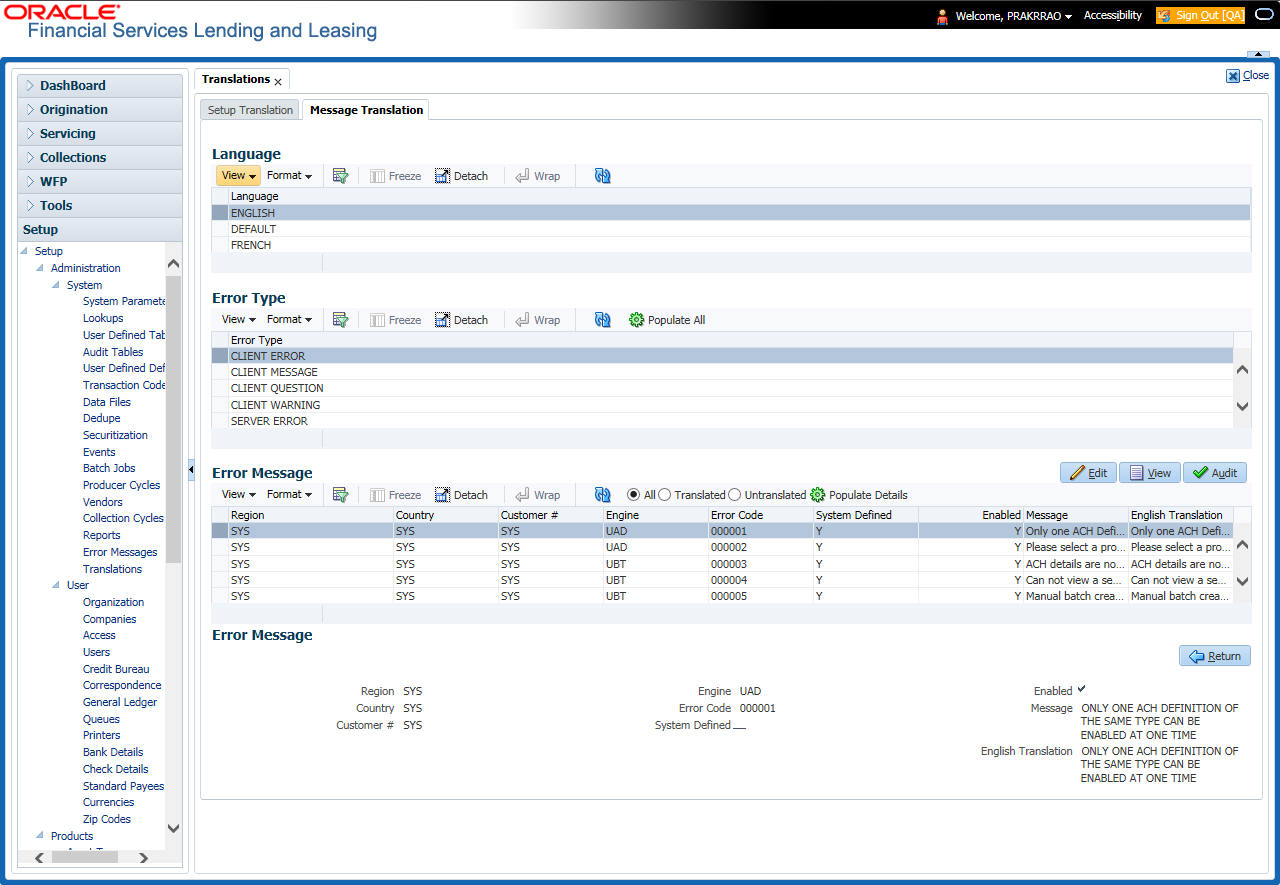Open the Format menu in Language section
1280x885 pixels.
pyautogui.click(x=289, y=176)
